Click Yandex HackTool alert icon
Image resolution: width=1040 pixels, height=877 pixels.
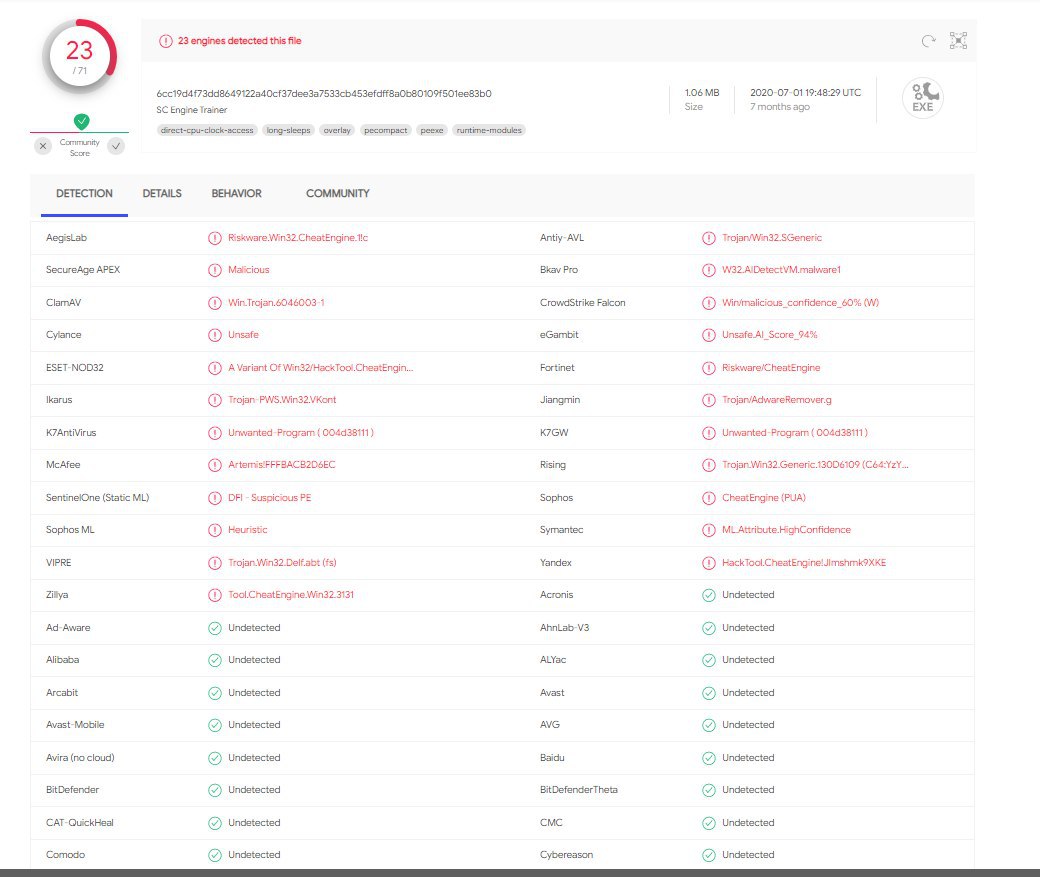click(709, 563)
